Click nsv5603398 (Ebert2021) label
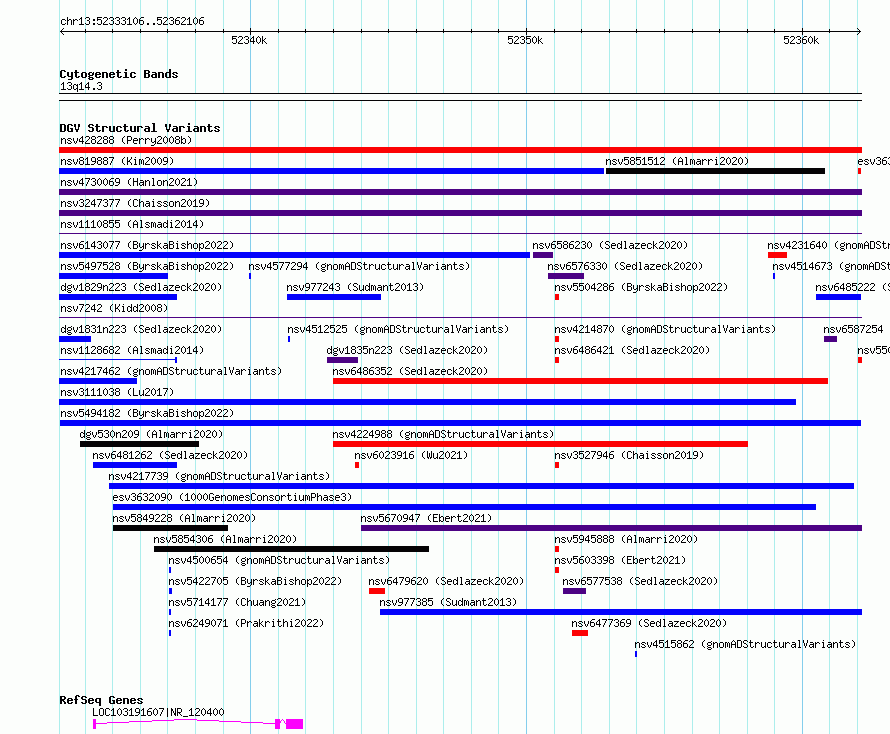 (x=620, y=560)
